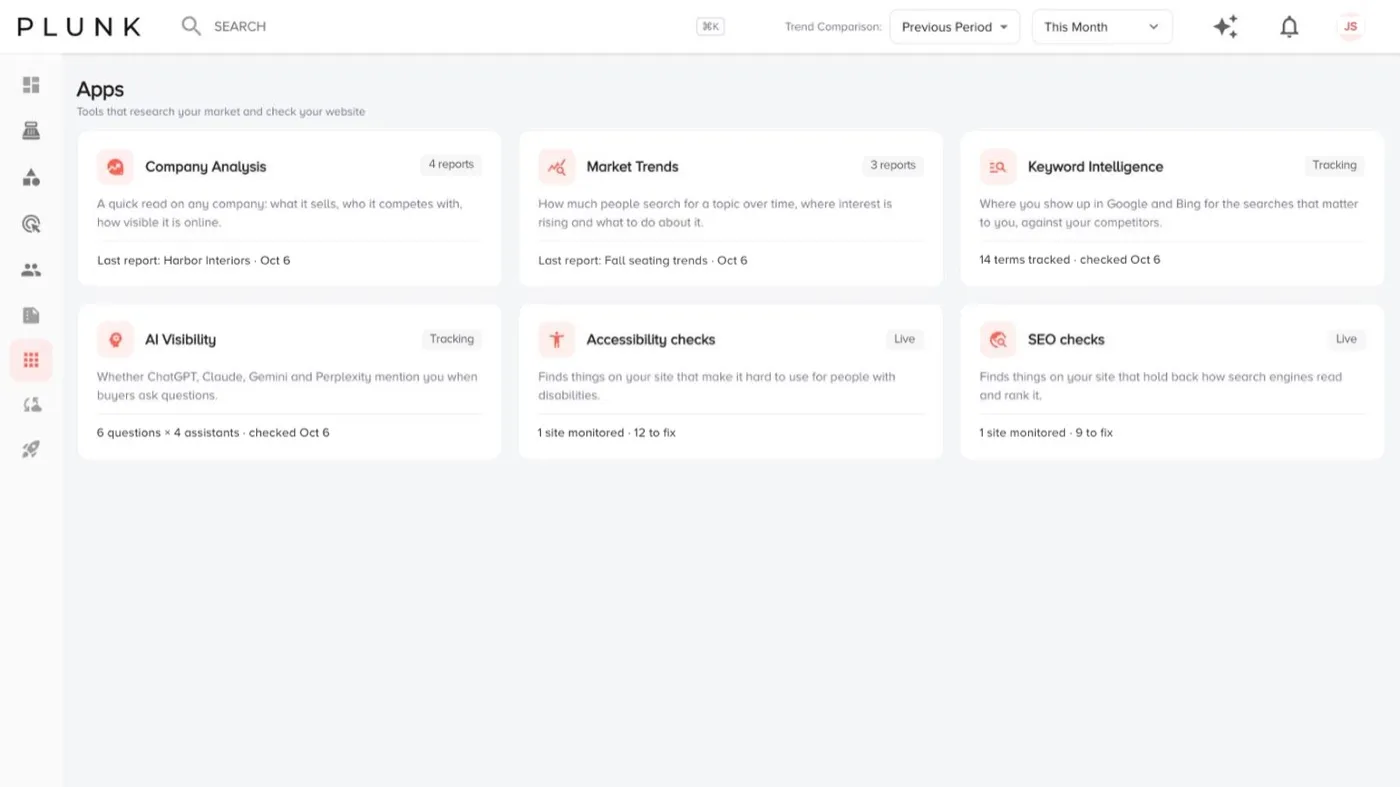Click "14 terms tracked · checked Oct 6"
The height and width of the screenshot is (787, 1400).
[x=1070, y=260]
